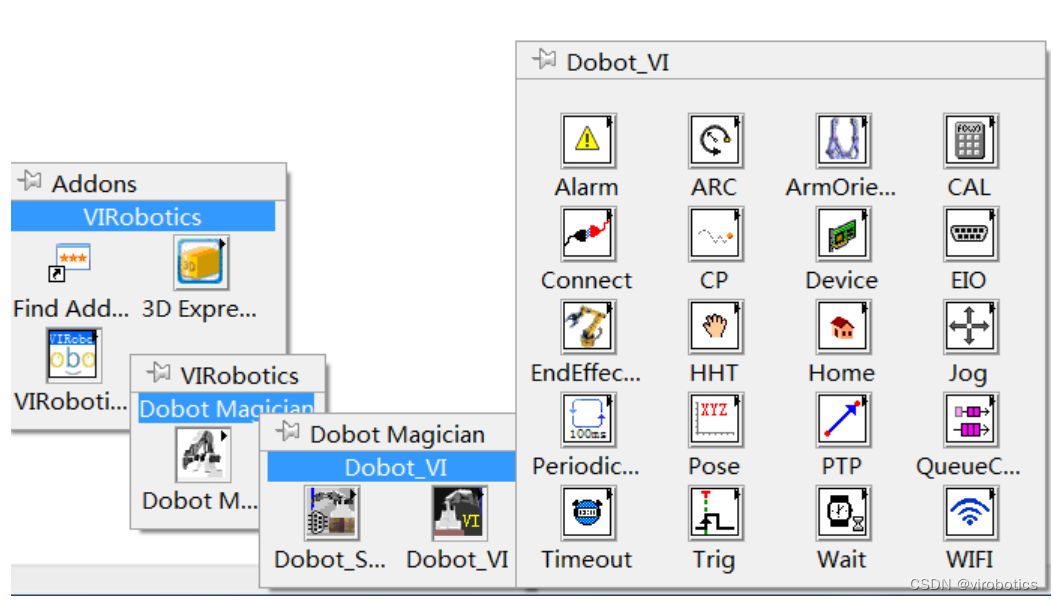The image size is (1053, 600).
Task: Select the EIO port icon
Action: coord(971,234)
